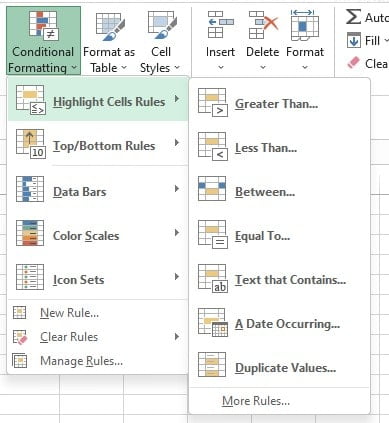Select the Between... rule
The image size is (389, 423).
279,191
